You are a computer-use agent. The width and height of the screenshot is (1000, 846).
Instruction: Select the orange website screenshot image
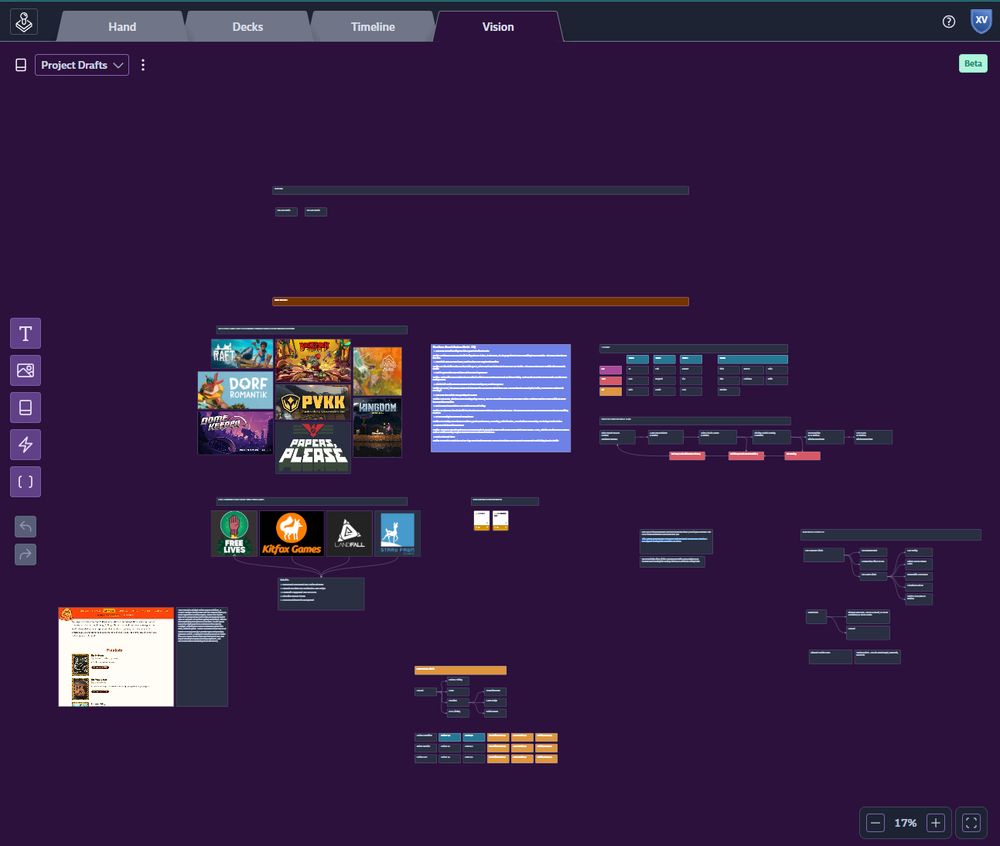[x=116, y=657]
